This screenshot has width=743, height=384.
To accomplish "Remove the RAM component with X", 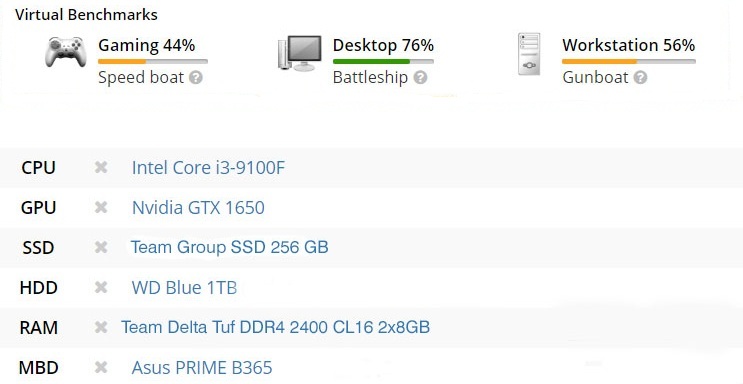I will (x=101, y=327).
